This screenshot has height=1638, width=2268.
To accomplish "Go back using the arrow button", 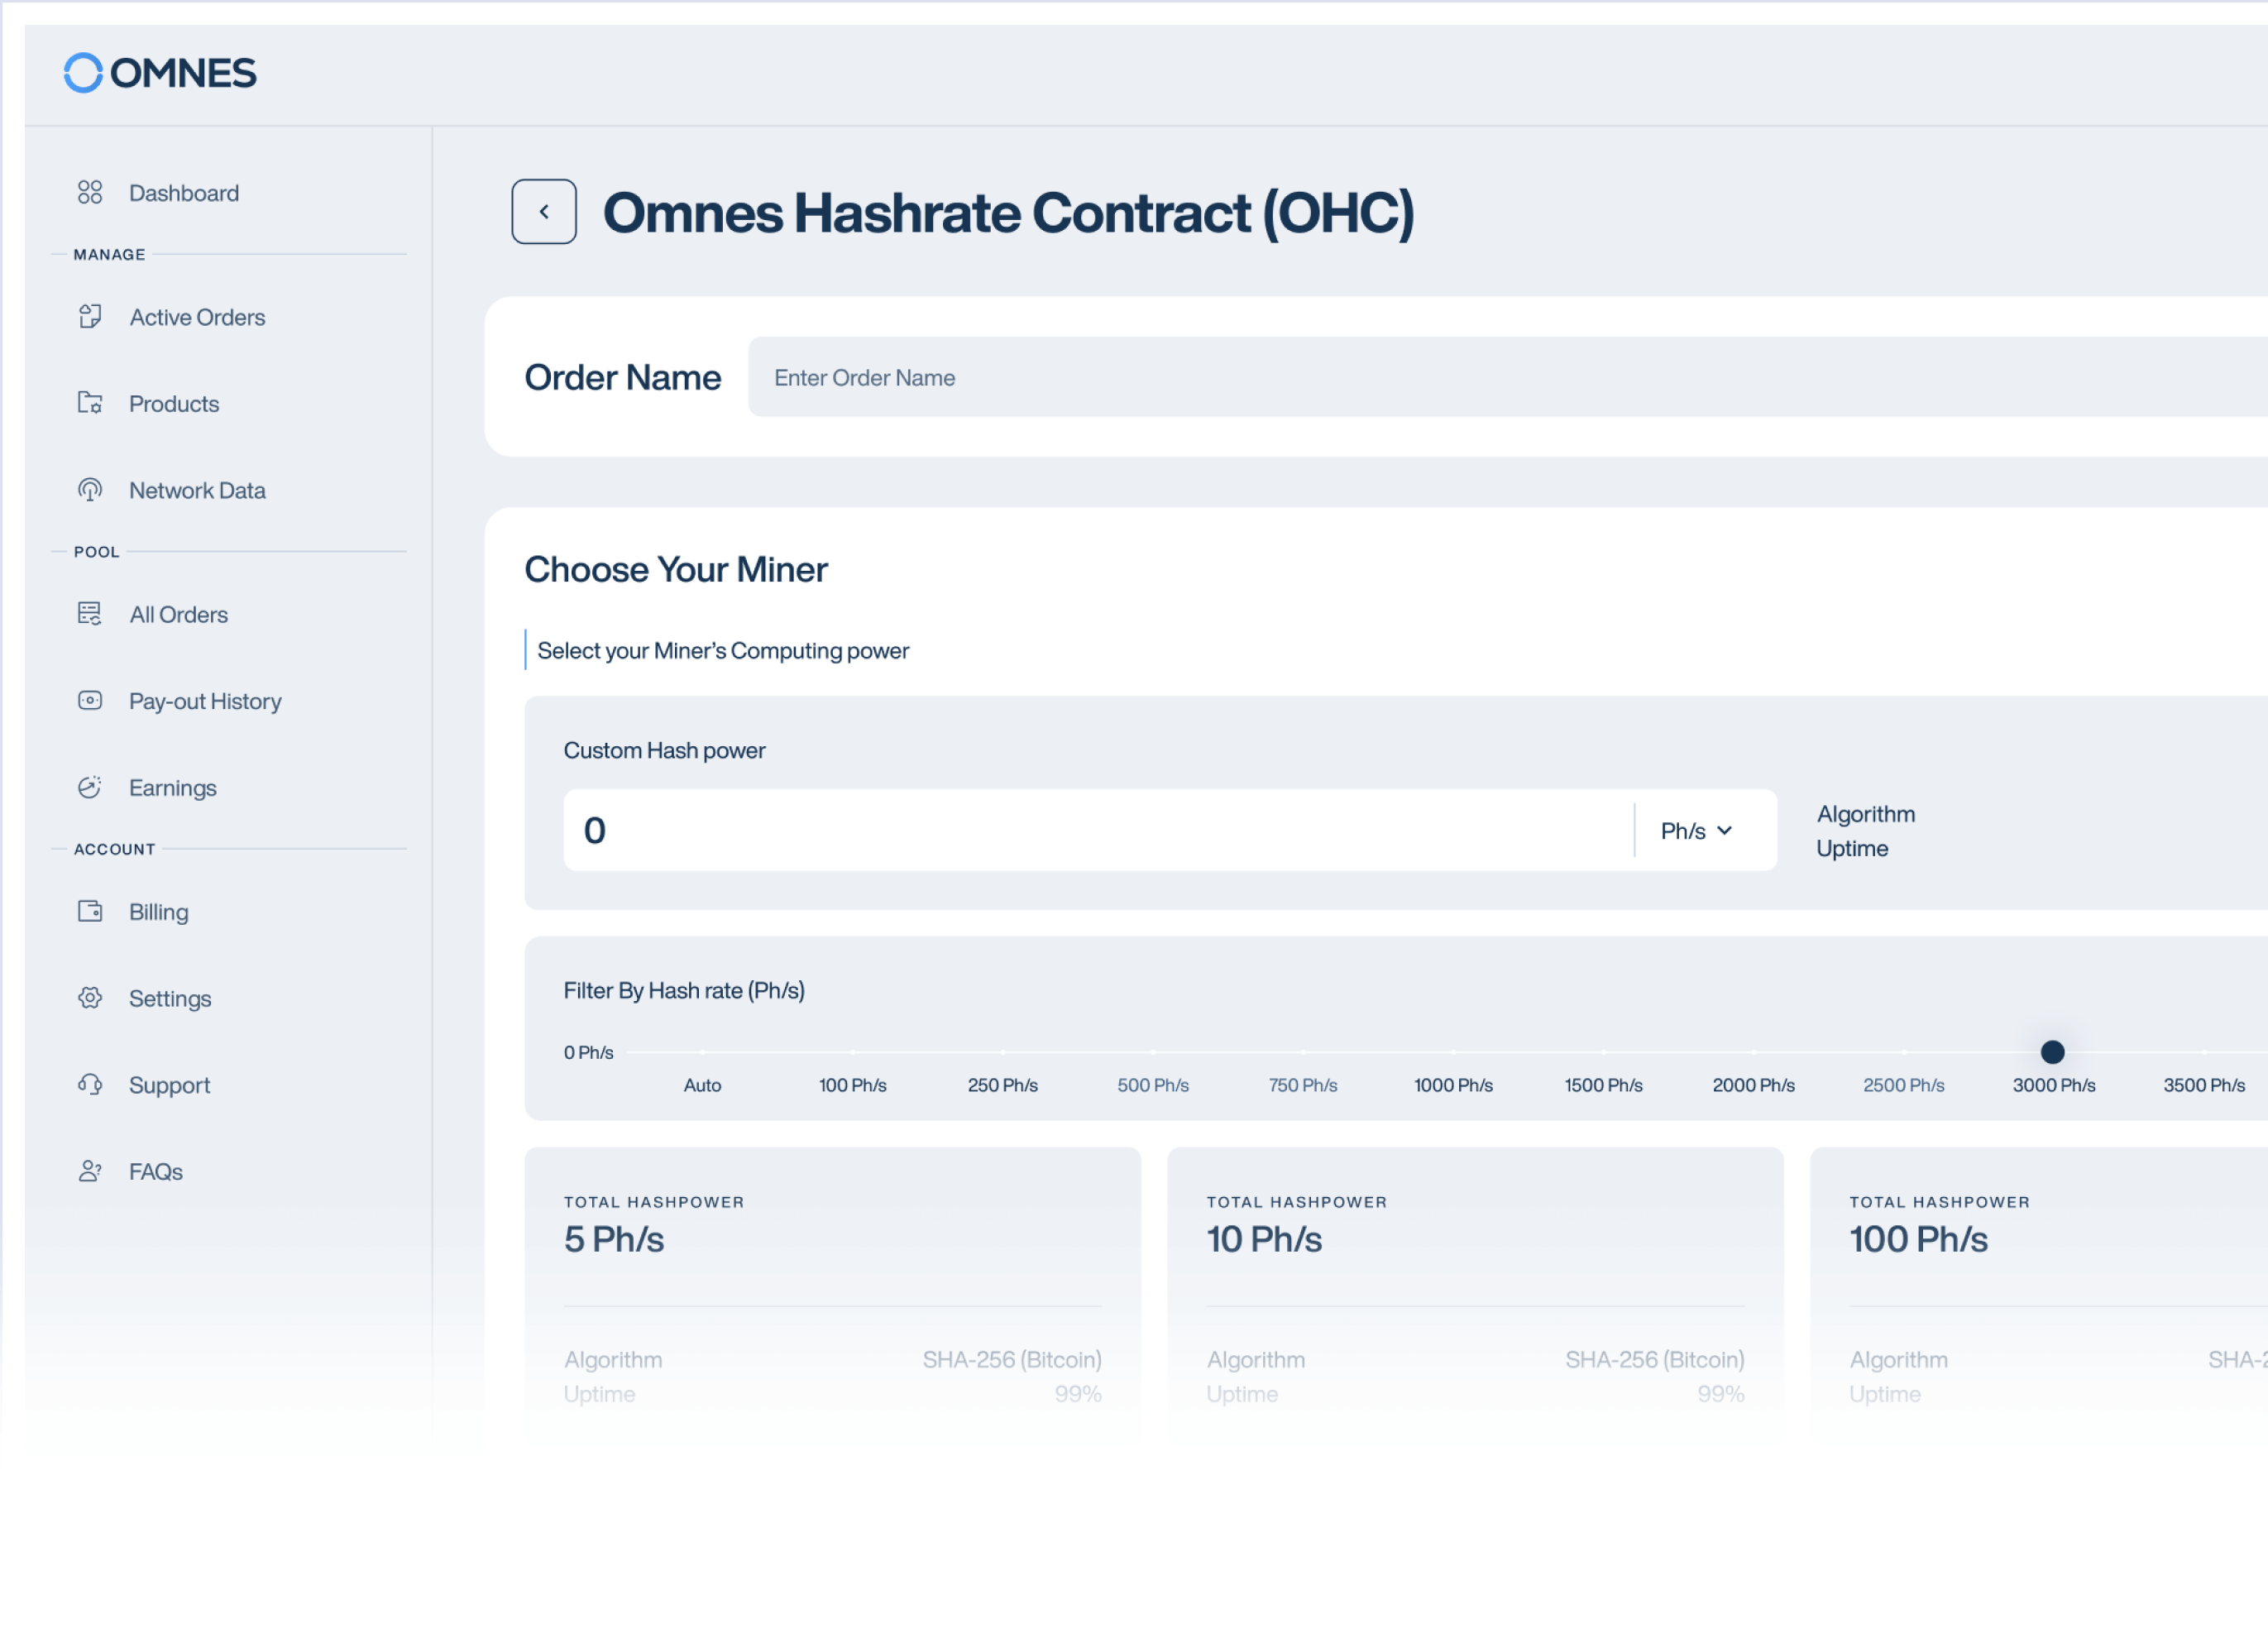I will (544, 212).
